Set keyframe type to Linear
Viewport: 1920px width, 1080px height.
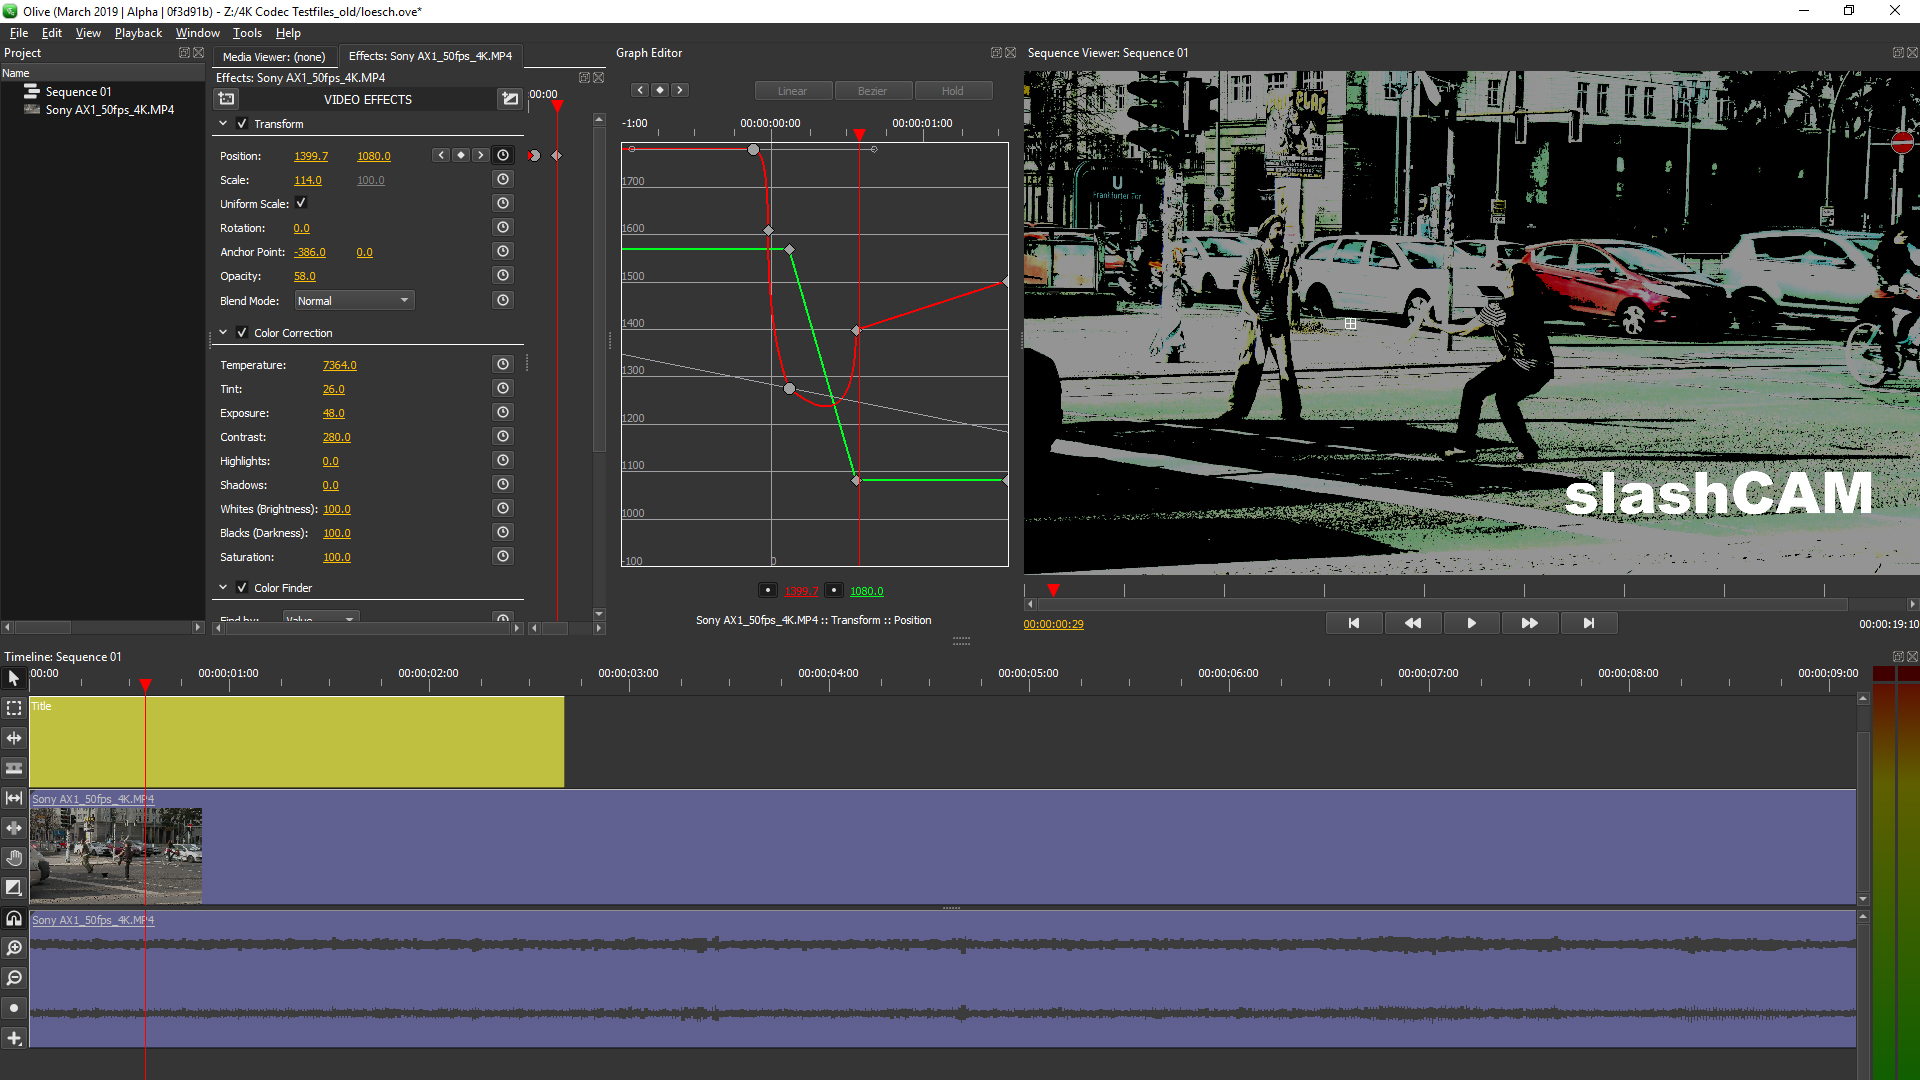click(x=793, y=91)
